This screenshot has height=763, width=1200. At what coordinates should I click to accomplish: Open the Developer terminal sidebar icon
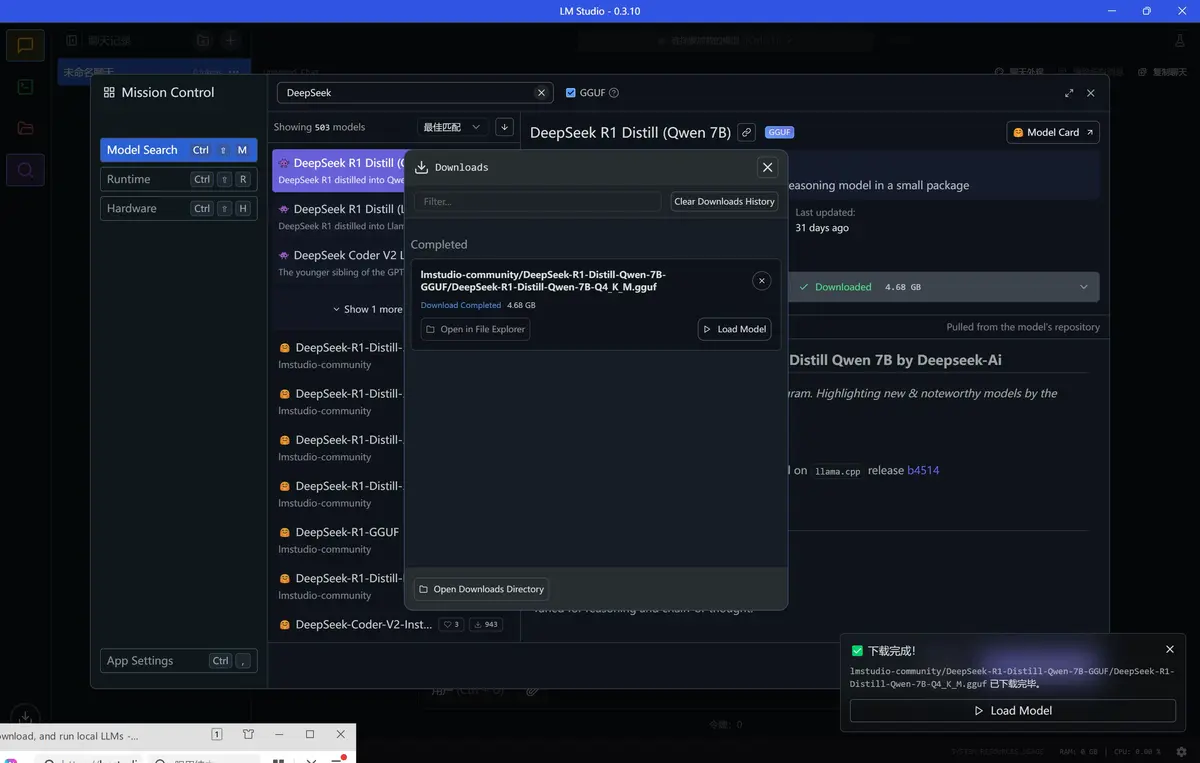coord(26,87)
